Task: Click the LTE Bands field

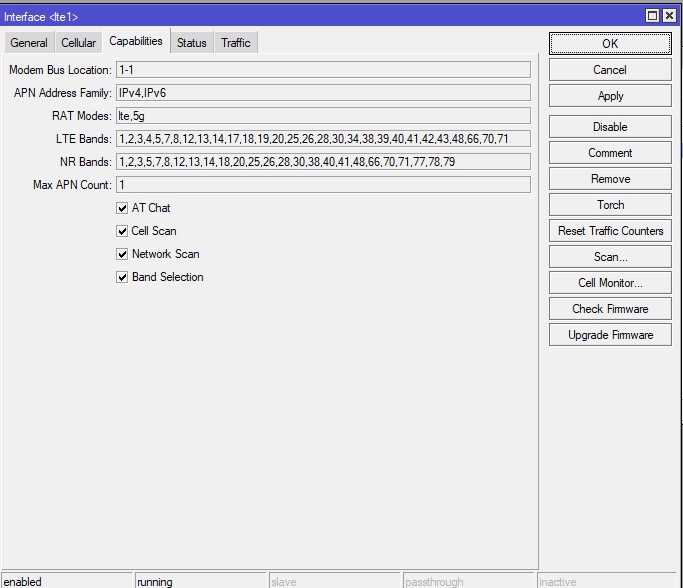Action: (322, 139)
